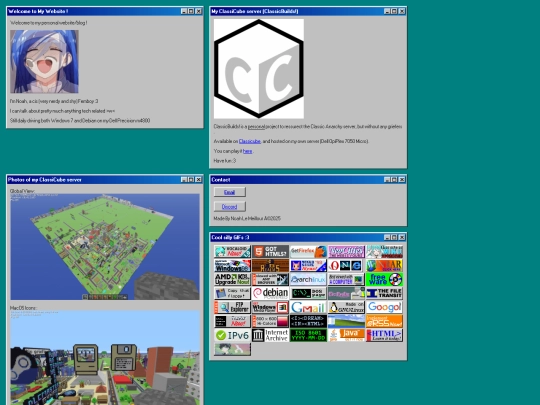This screenshot has width=540, height=405.
Task: Open the MacOS Icons server screenshot
Action: pyautogui.click(x=105, y=358)
